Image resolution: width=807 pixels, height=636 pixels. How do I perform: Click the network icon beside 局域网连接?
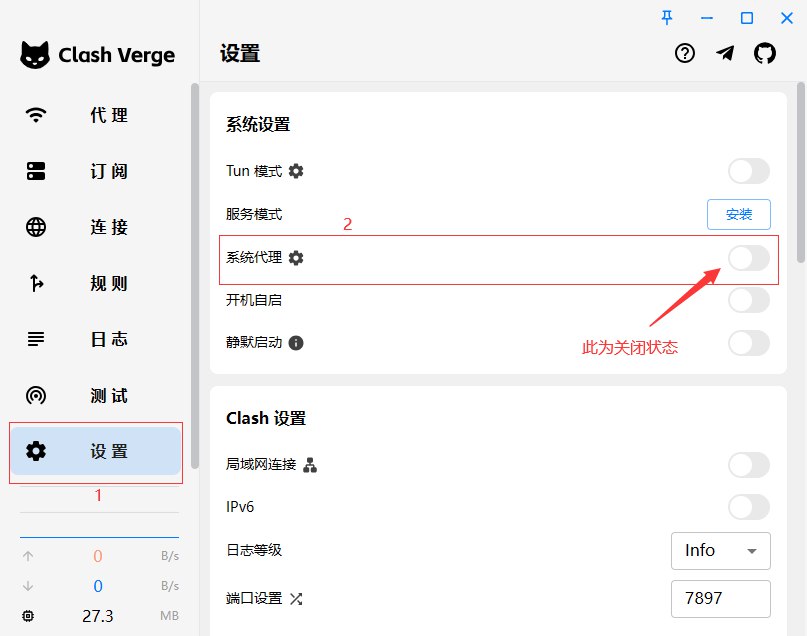[x=310, y=465]
